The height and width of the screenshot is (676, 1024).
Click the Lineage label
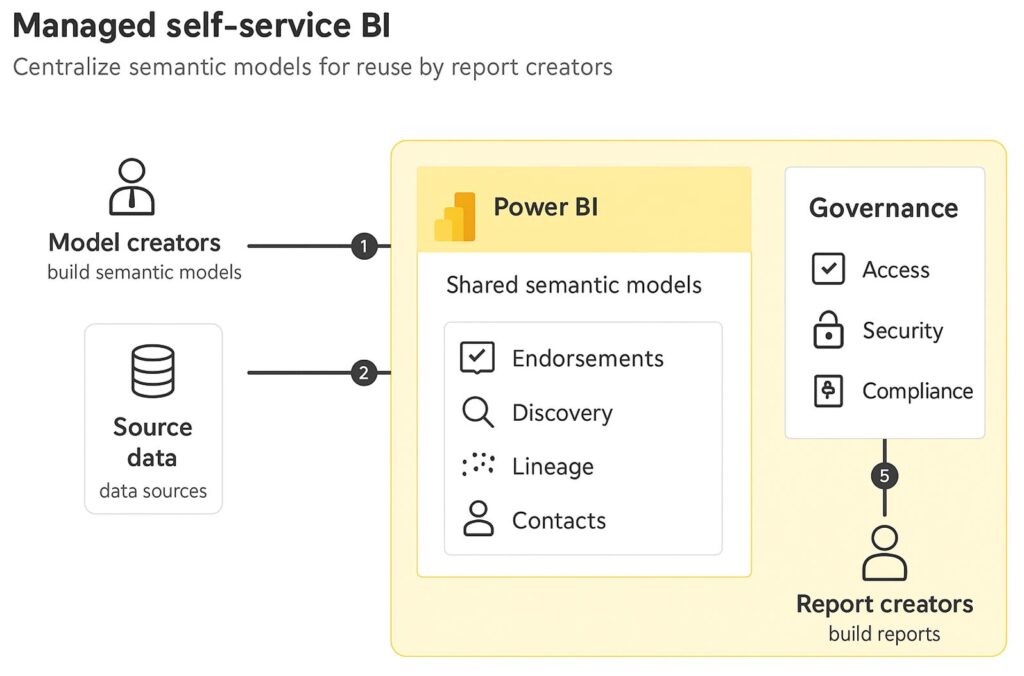click(x=552, y=466)
